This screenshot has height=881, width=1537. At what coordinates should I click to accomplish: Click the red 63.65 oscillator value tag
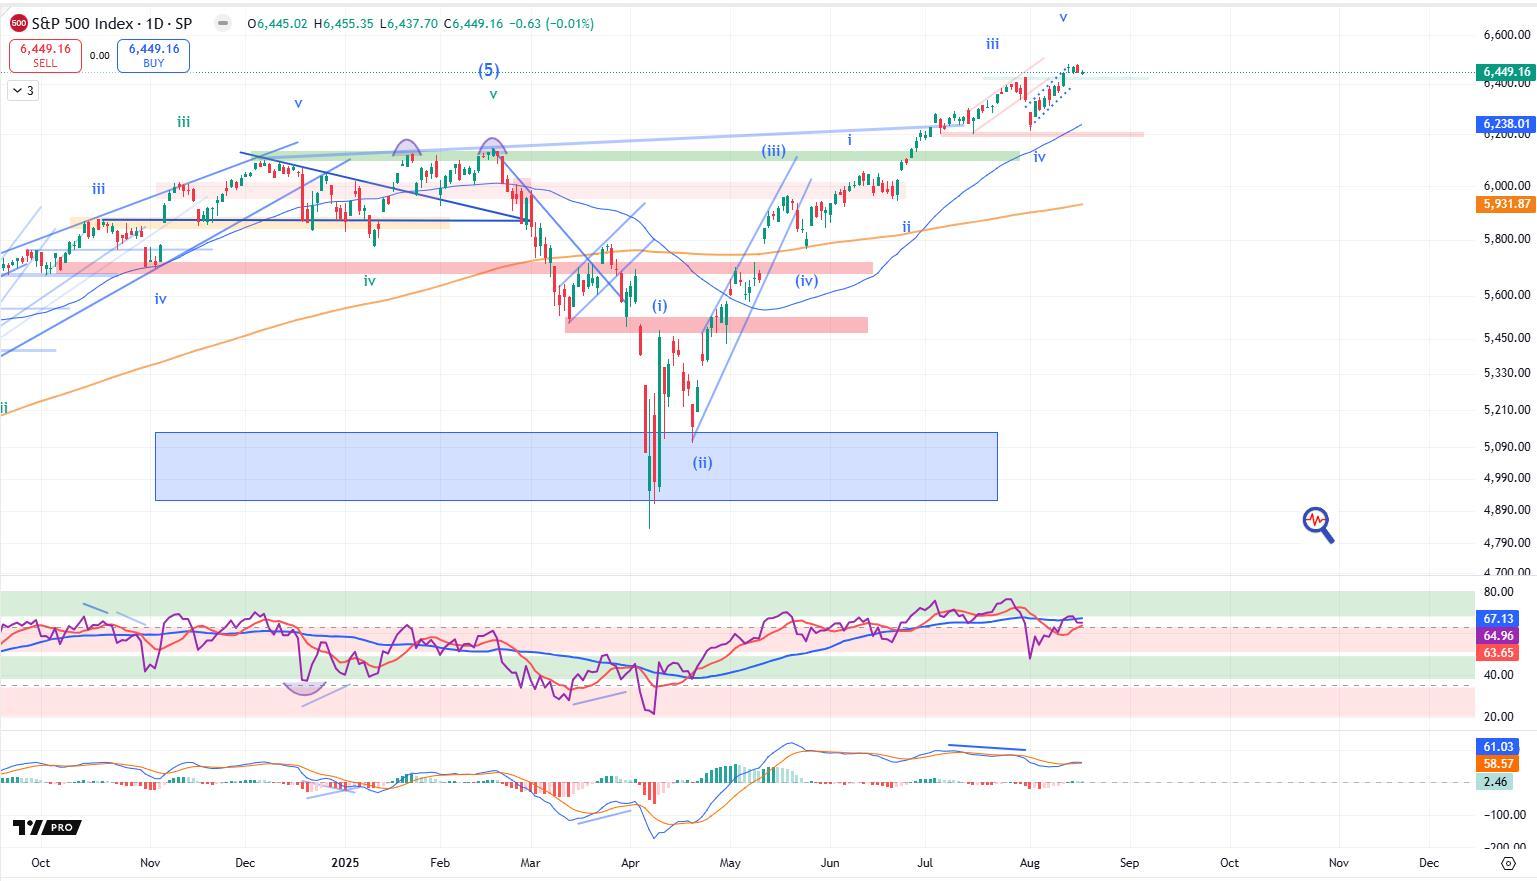(1497, 652)
